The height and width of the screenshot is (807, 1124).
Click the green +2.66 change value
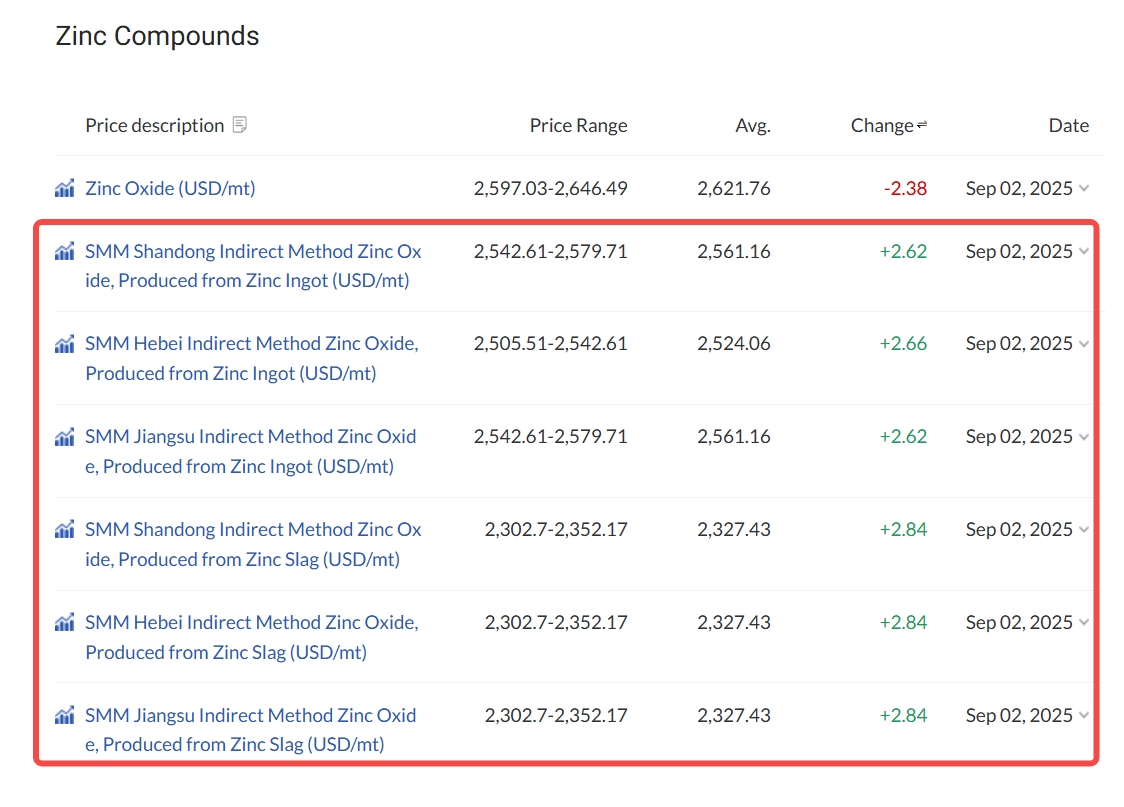903,344
